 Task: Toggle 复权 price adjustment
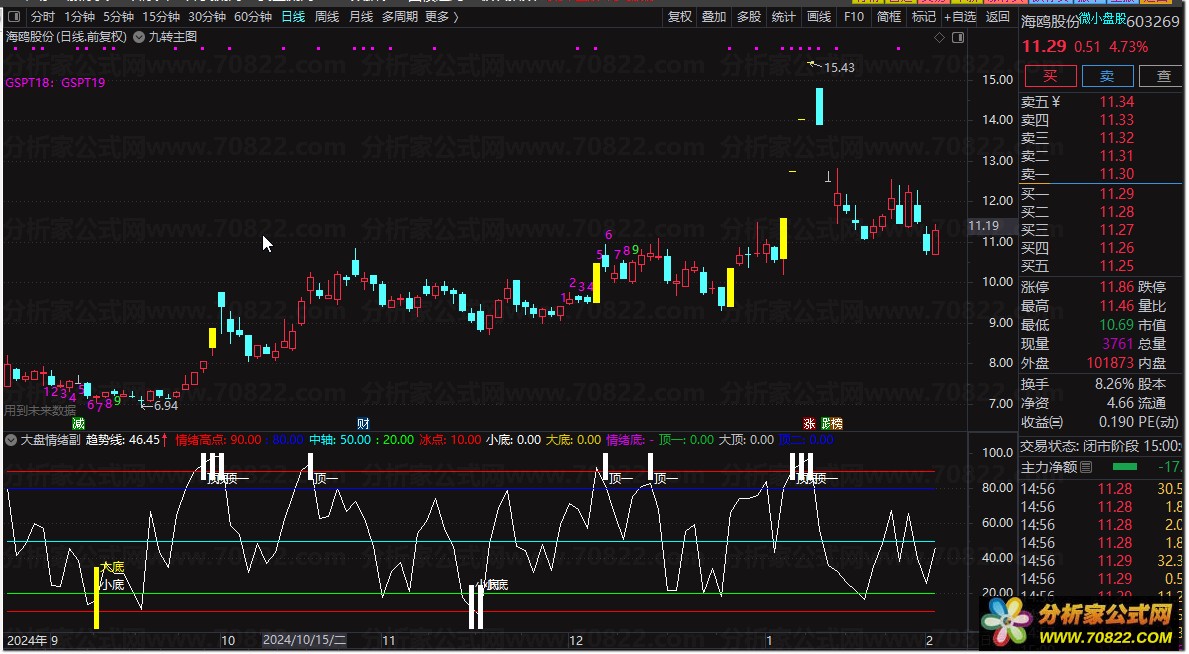(x=680, y=17)
